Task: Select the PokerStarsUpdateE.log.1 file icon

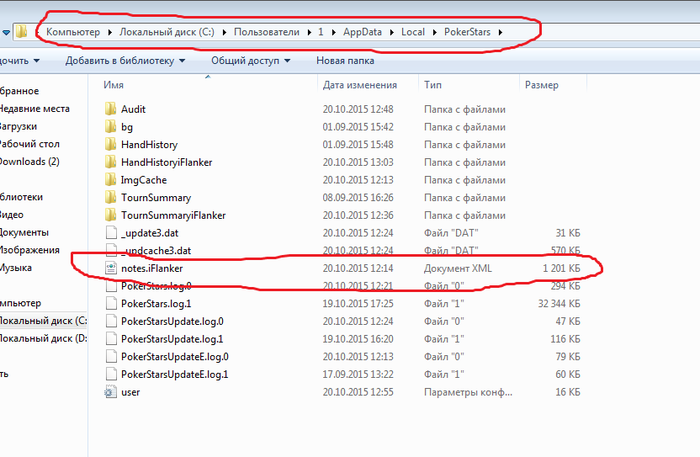Action: click(111, 374)
